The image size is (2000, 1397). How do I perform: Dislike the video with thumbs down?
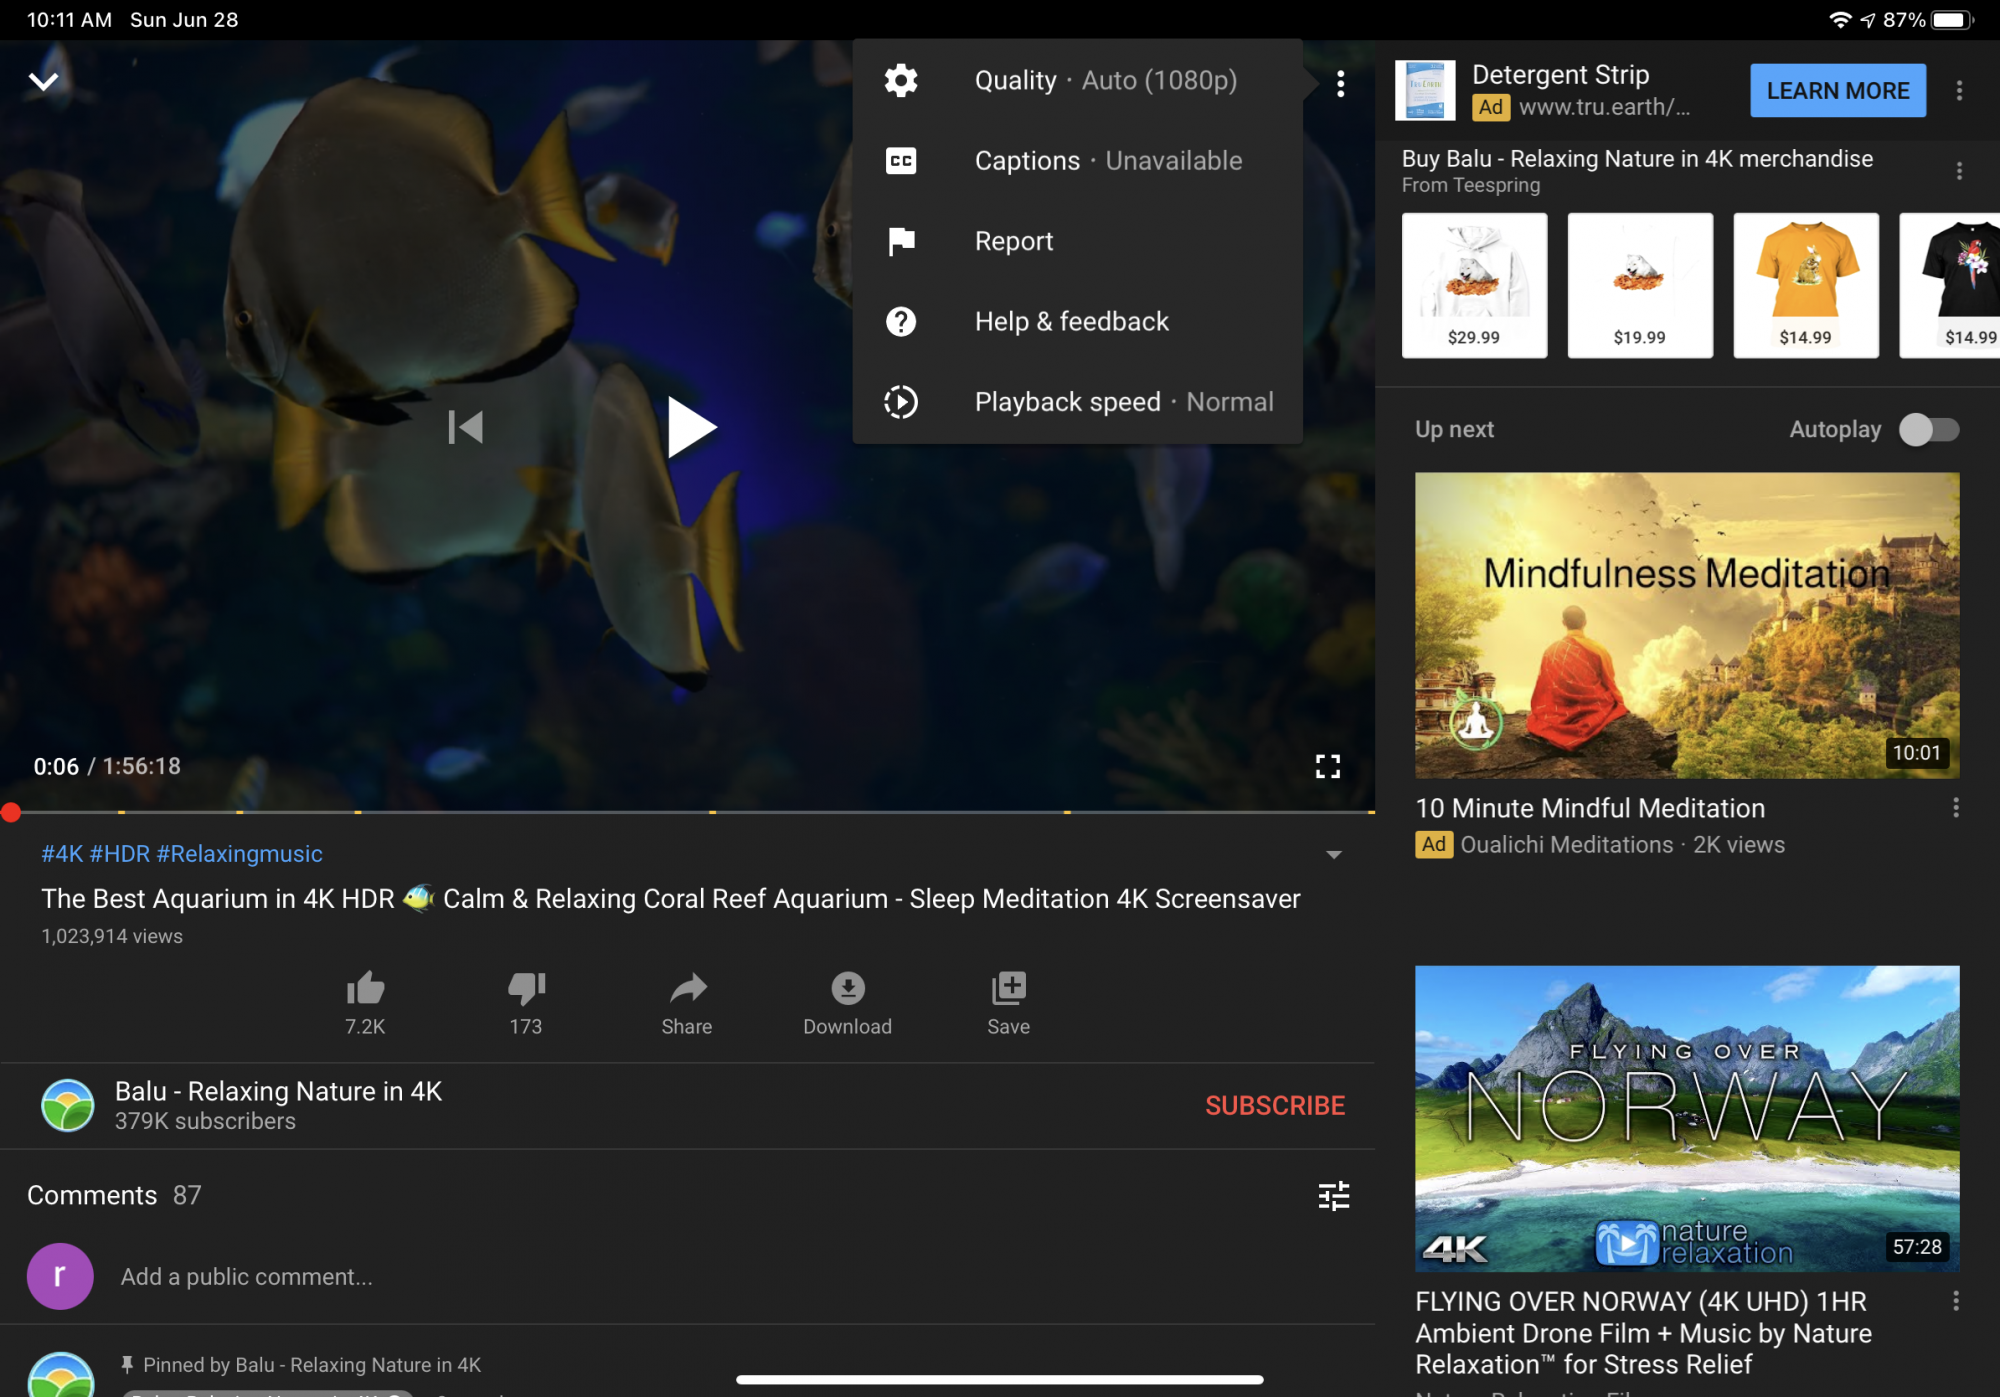tap(526, 1003)
